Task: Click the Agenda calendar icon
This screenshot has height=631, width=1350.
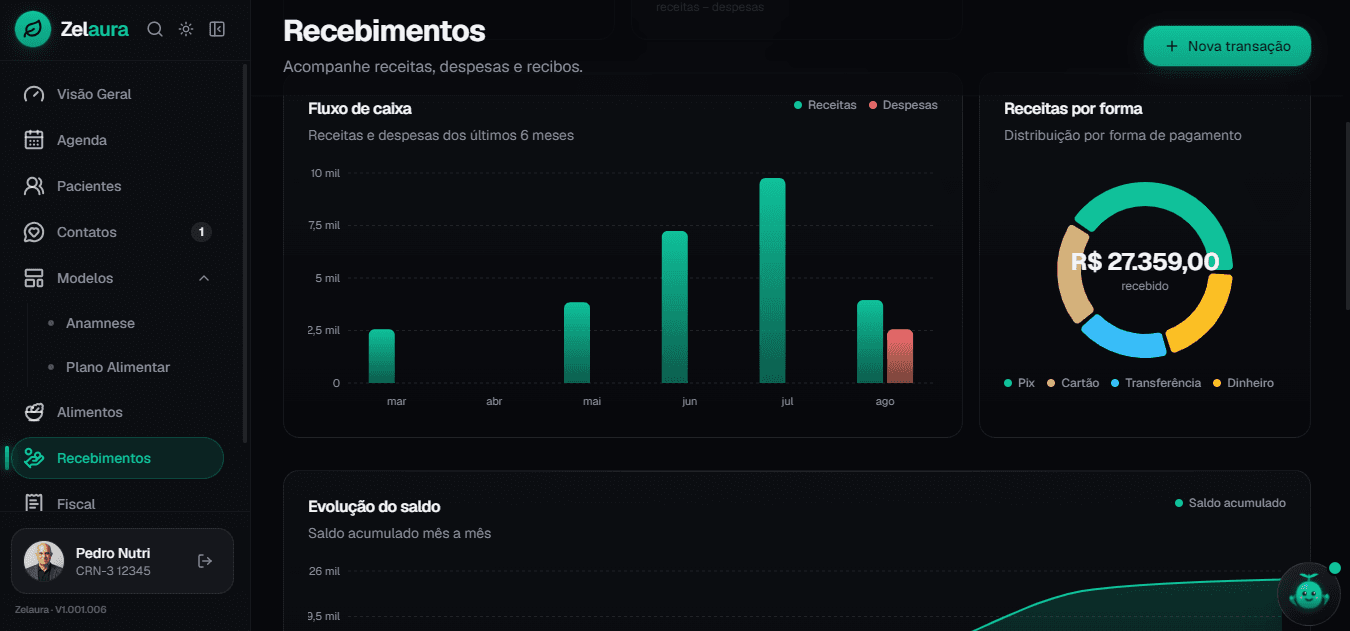Action: click(x=34, y=140)
